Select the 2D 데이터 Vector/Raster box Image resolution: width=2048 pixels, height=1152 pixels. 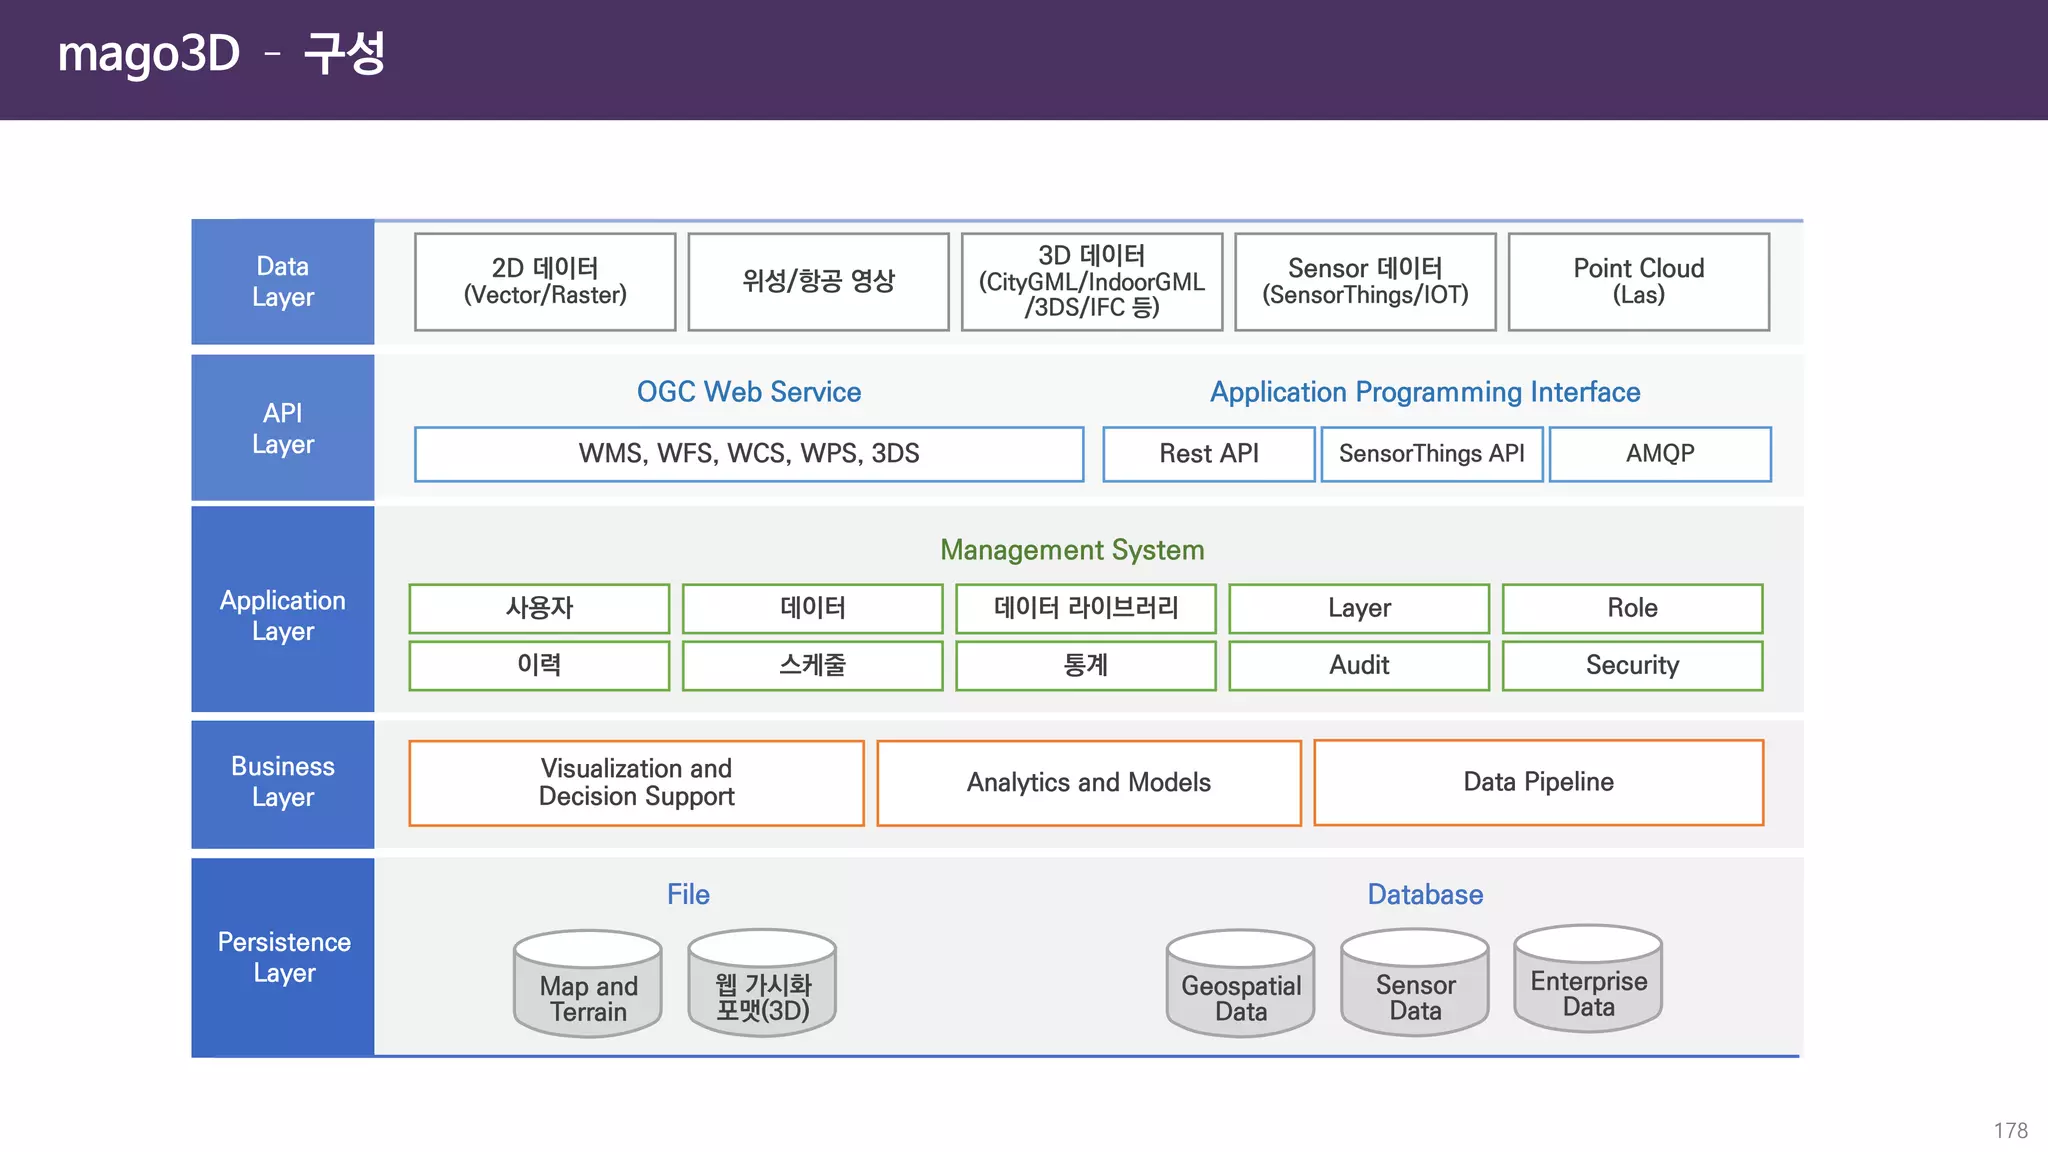click(545, 282)
